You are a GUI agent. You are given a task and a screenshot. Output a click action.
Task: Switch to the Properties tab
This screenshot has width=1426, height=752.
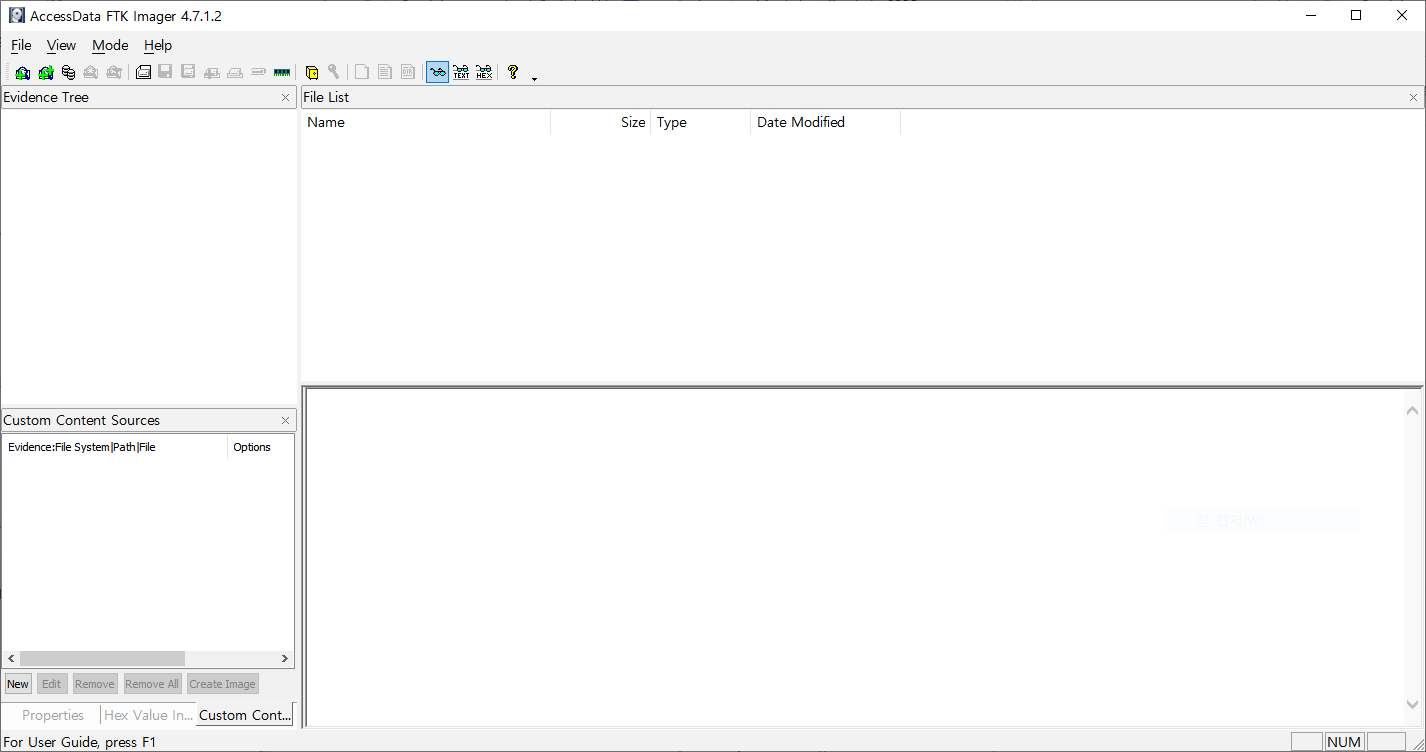(x=53, y=715)
